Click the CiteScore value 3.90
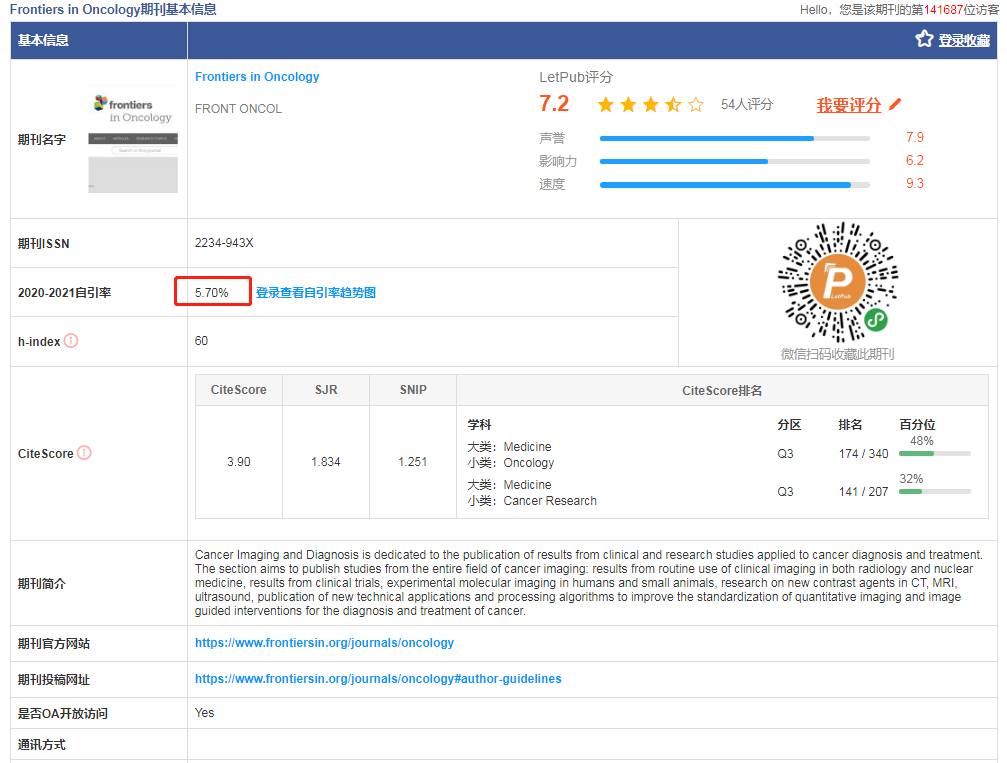Image resolution: width=1007 pixels, height=763 pixels. 239,462
